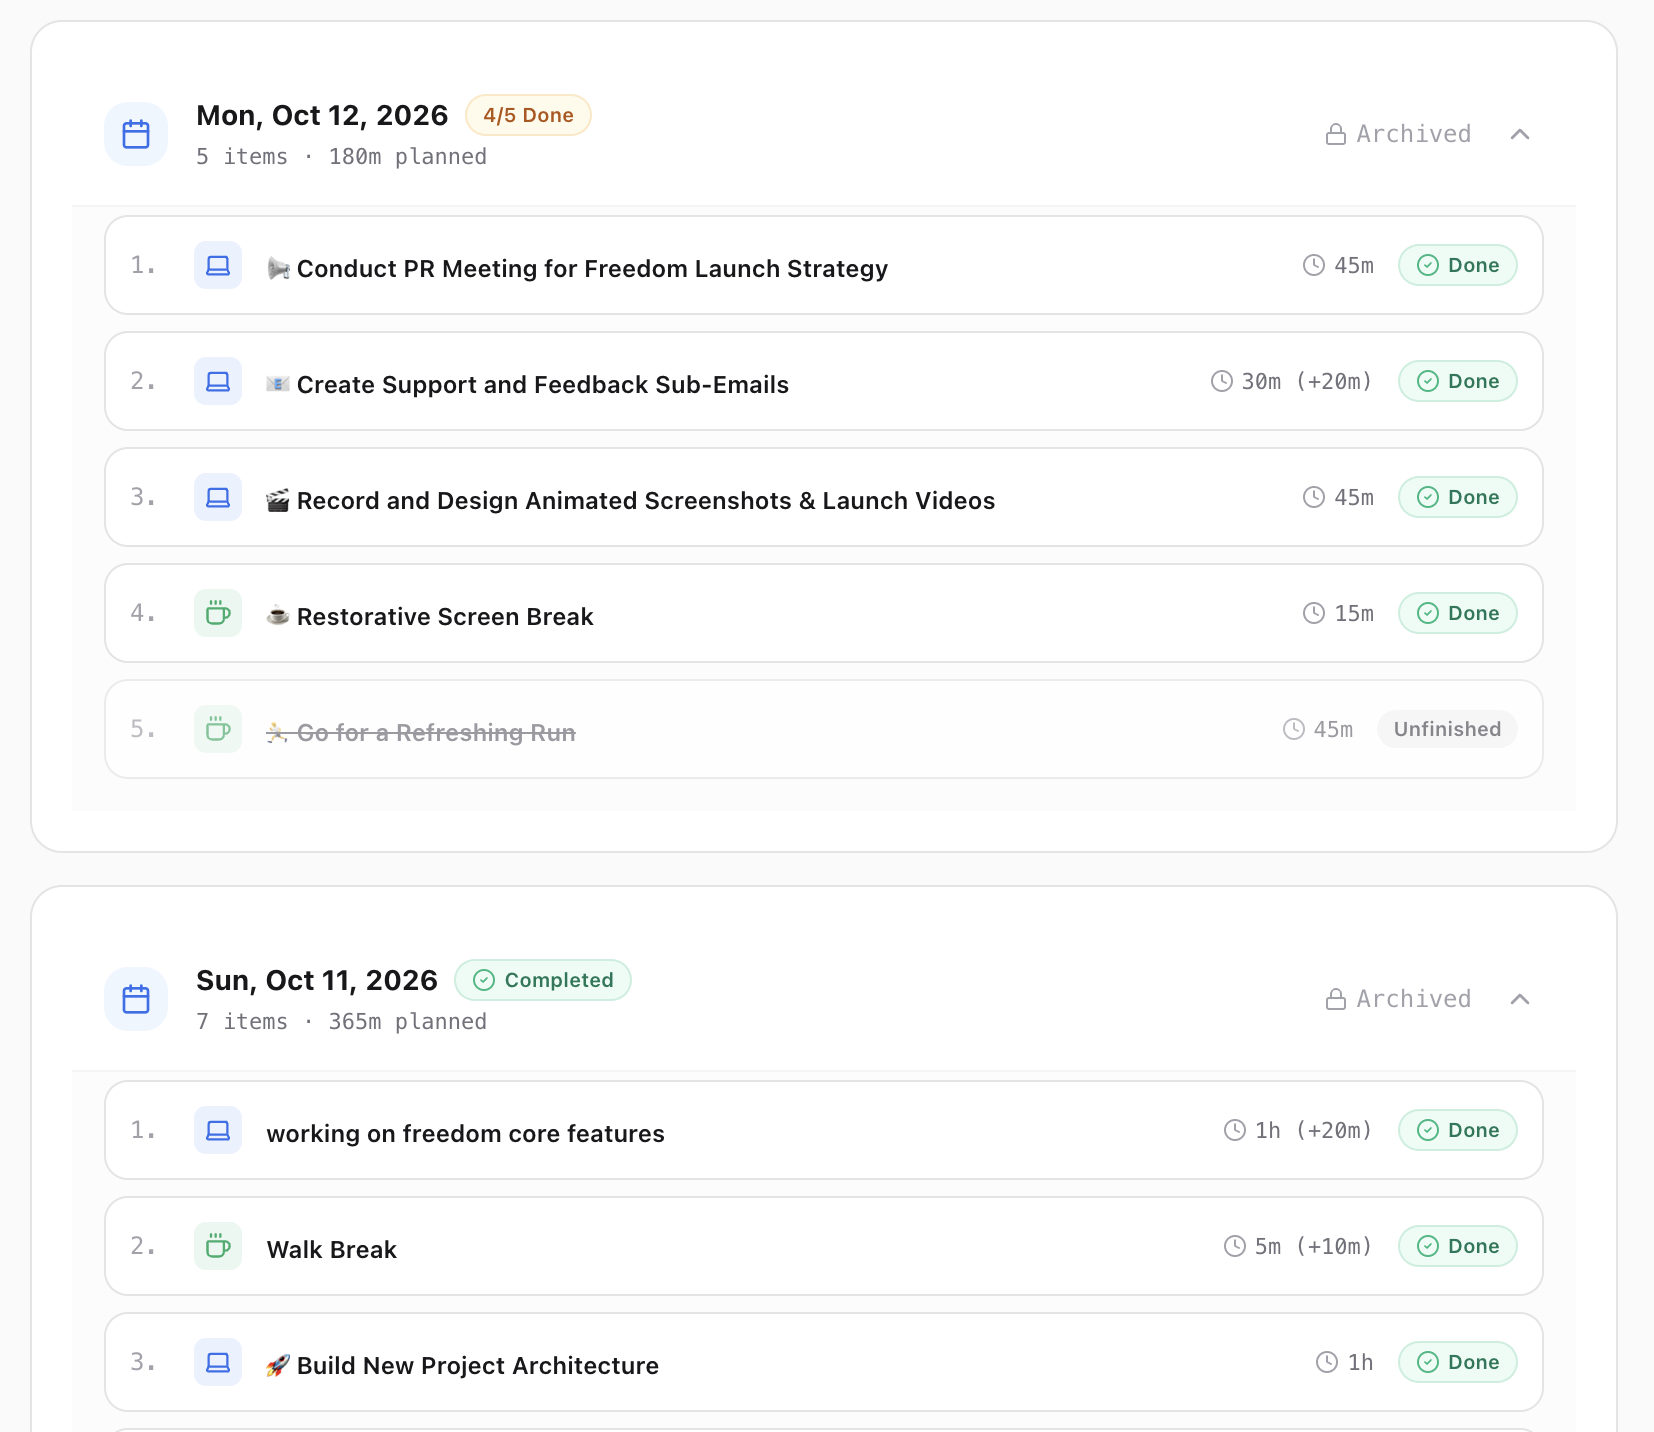Select Create Support and Feedback Sub-Emails title
Screen dimensions: 1654x1432
pos(528,385)
